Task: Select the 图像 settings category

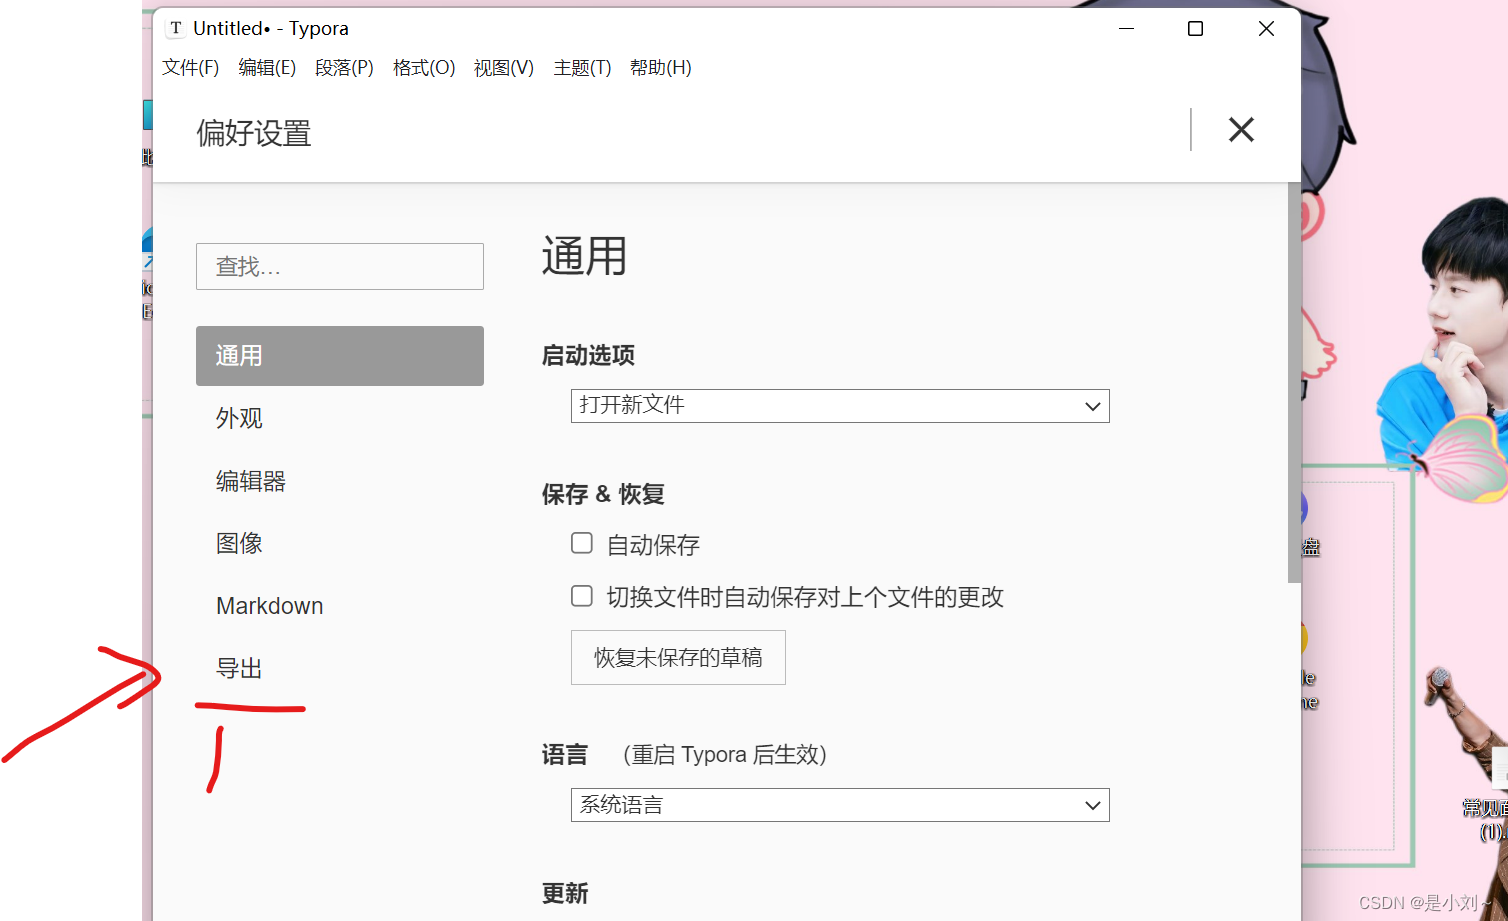Action: tap(239, 543)
